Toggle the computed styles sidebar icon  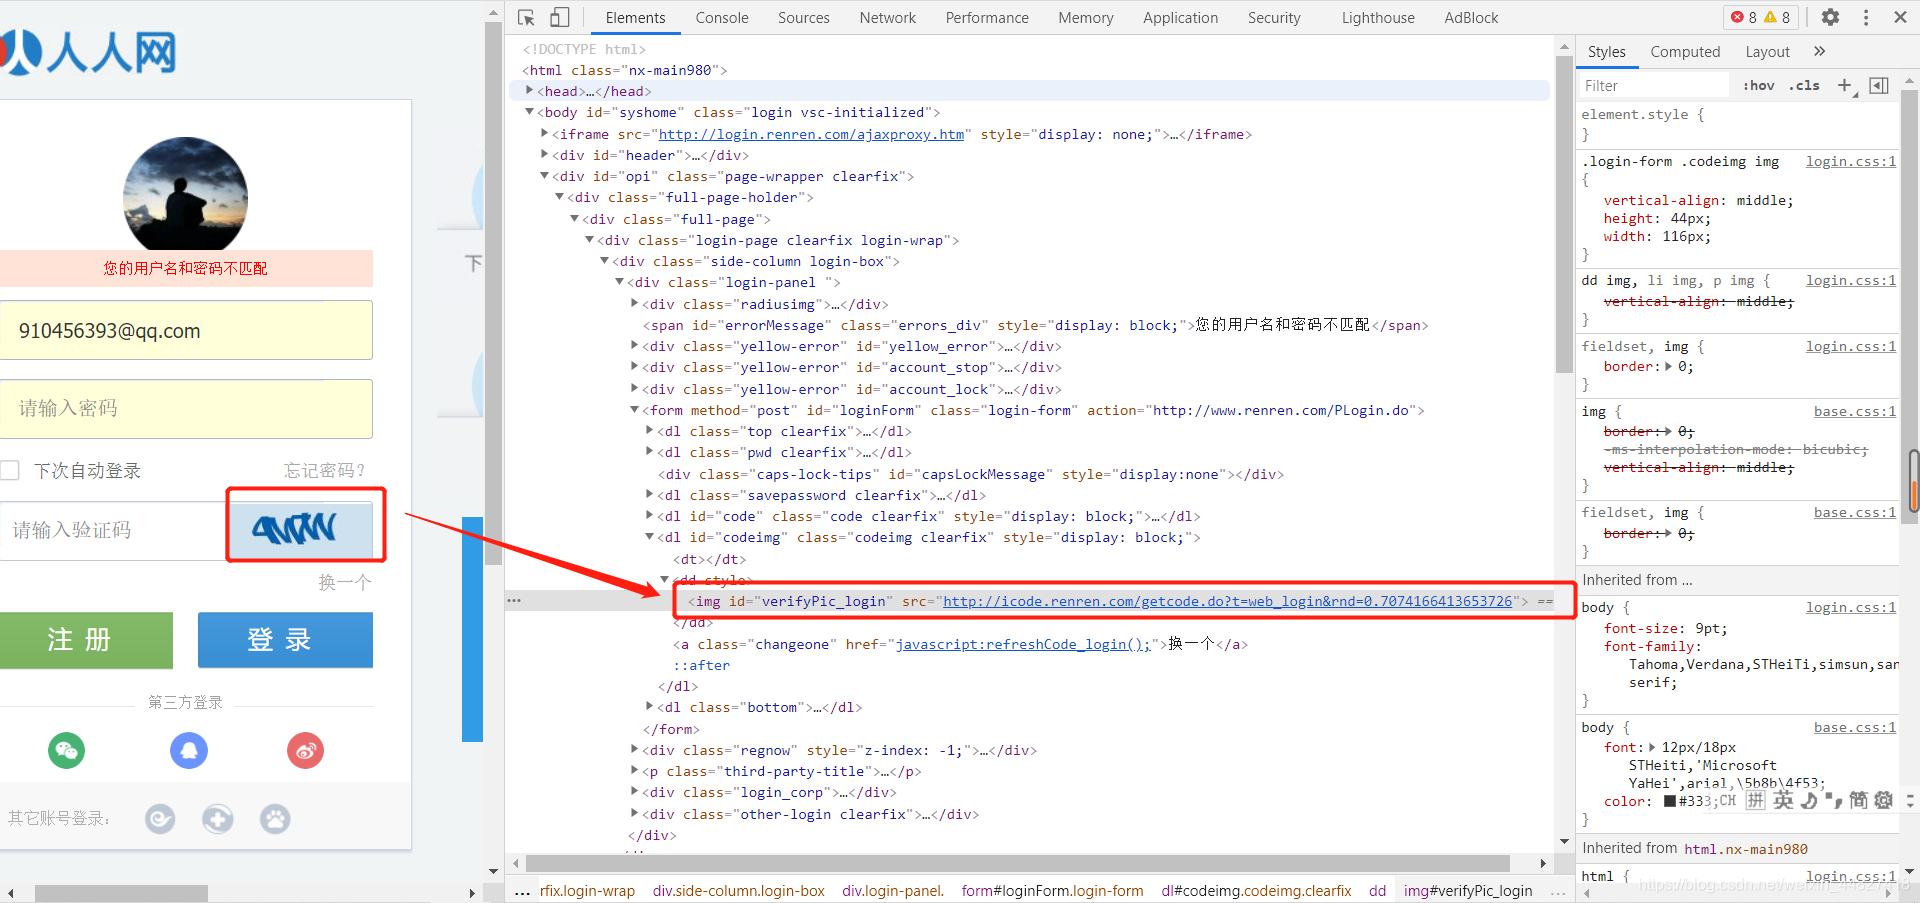pos(1879,85)
